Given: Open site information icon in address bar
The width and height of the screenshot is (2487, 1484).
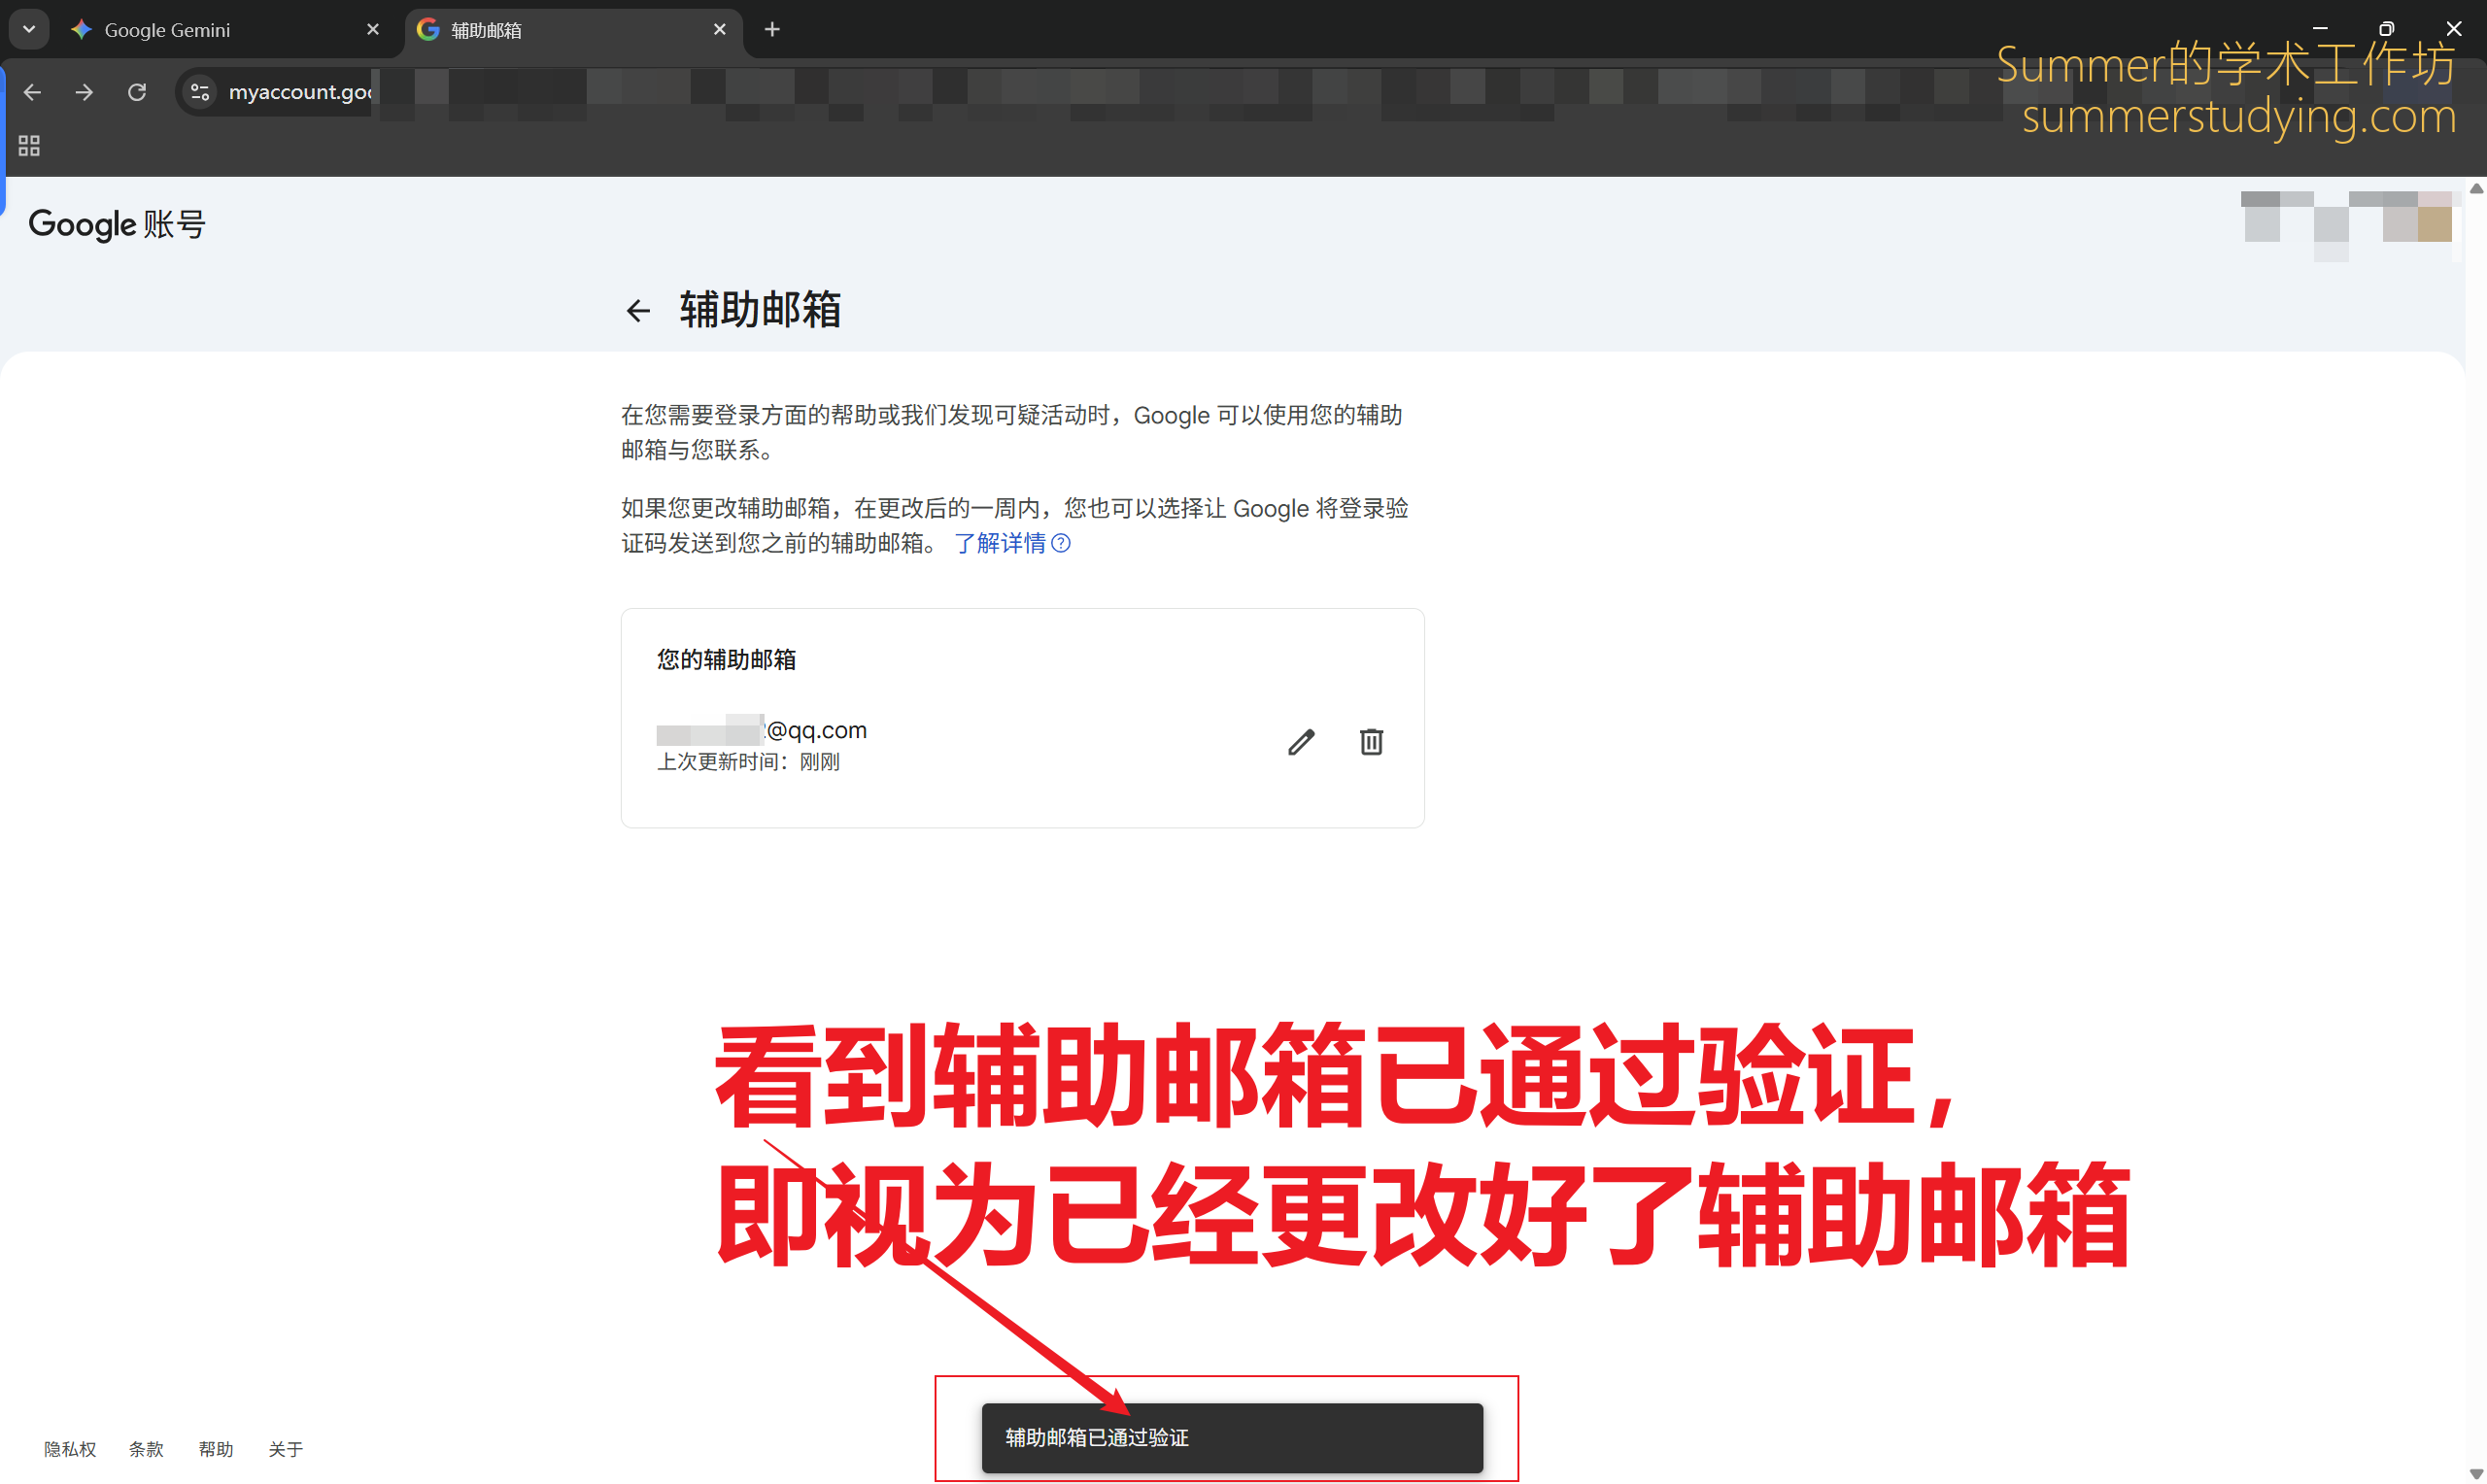Looking at the screenshot, I should [200, 92].
